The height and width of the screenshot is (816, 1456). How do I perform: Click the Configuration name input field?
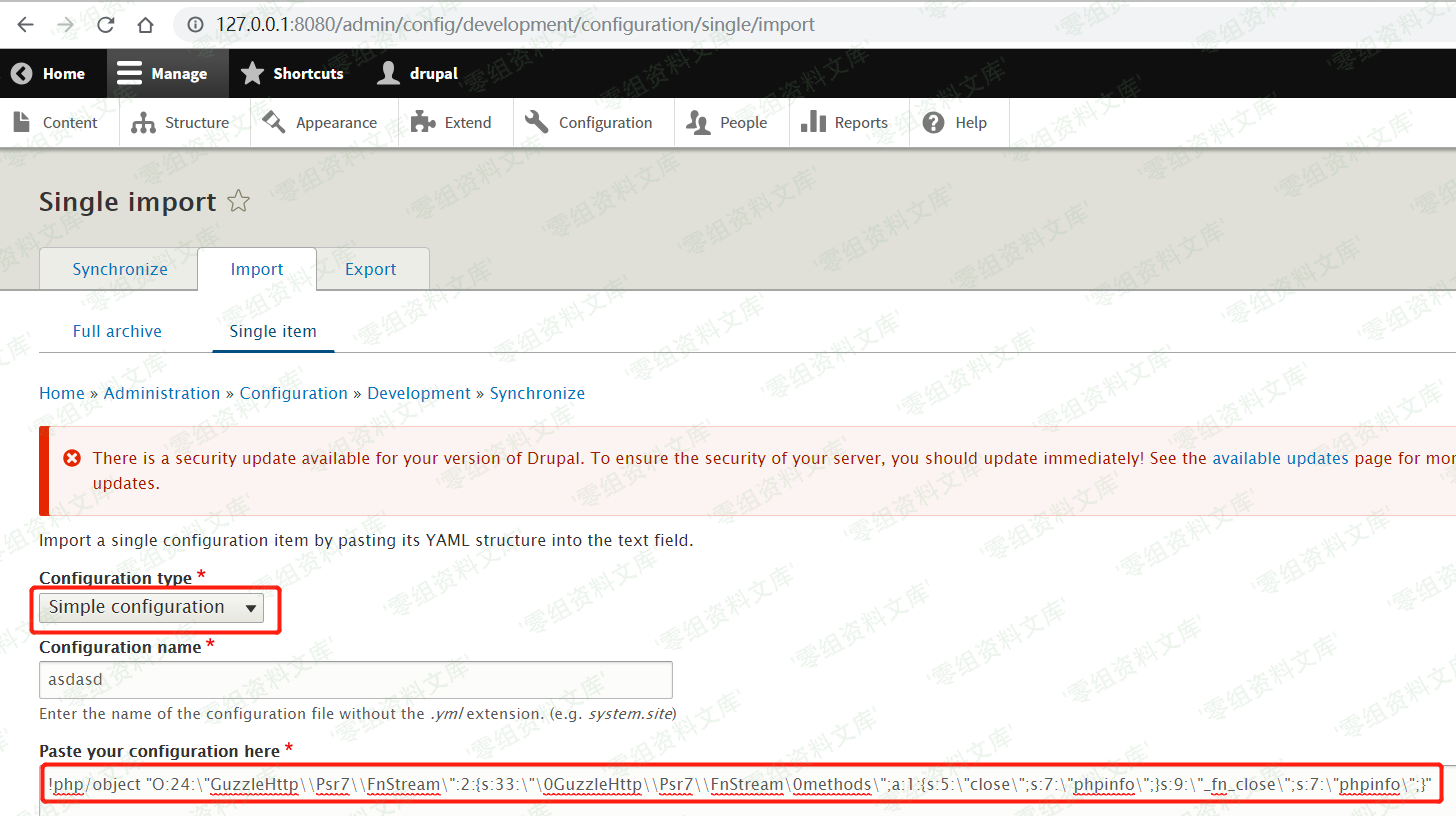click(x=355, y=680)
